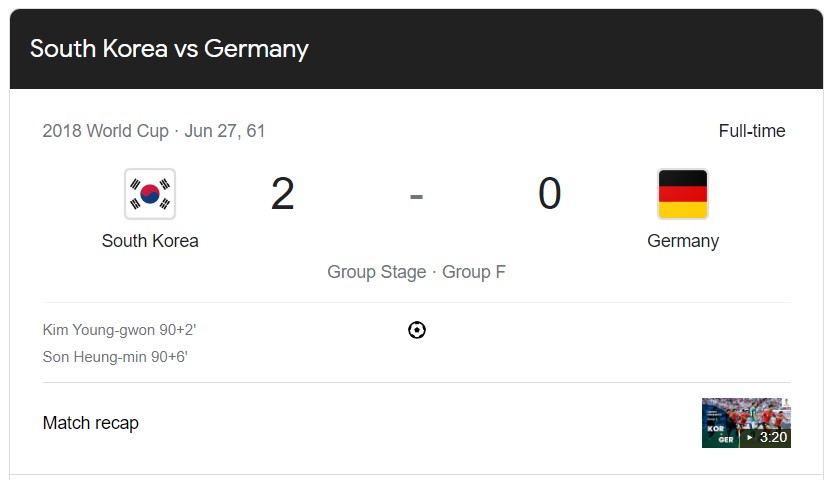Click the Group Stage · Group F label
Image resolution: width=832 pixels, height=480 pixels.
(x=416, y=272)
